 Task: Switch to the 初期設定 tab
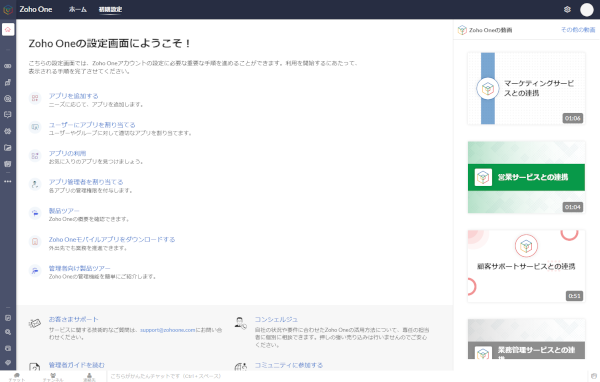110,10
